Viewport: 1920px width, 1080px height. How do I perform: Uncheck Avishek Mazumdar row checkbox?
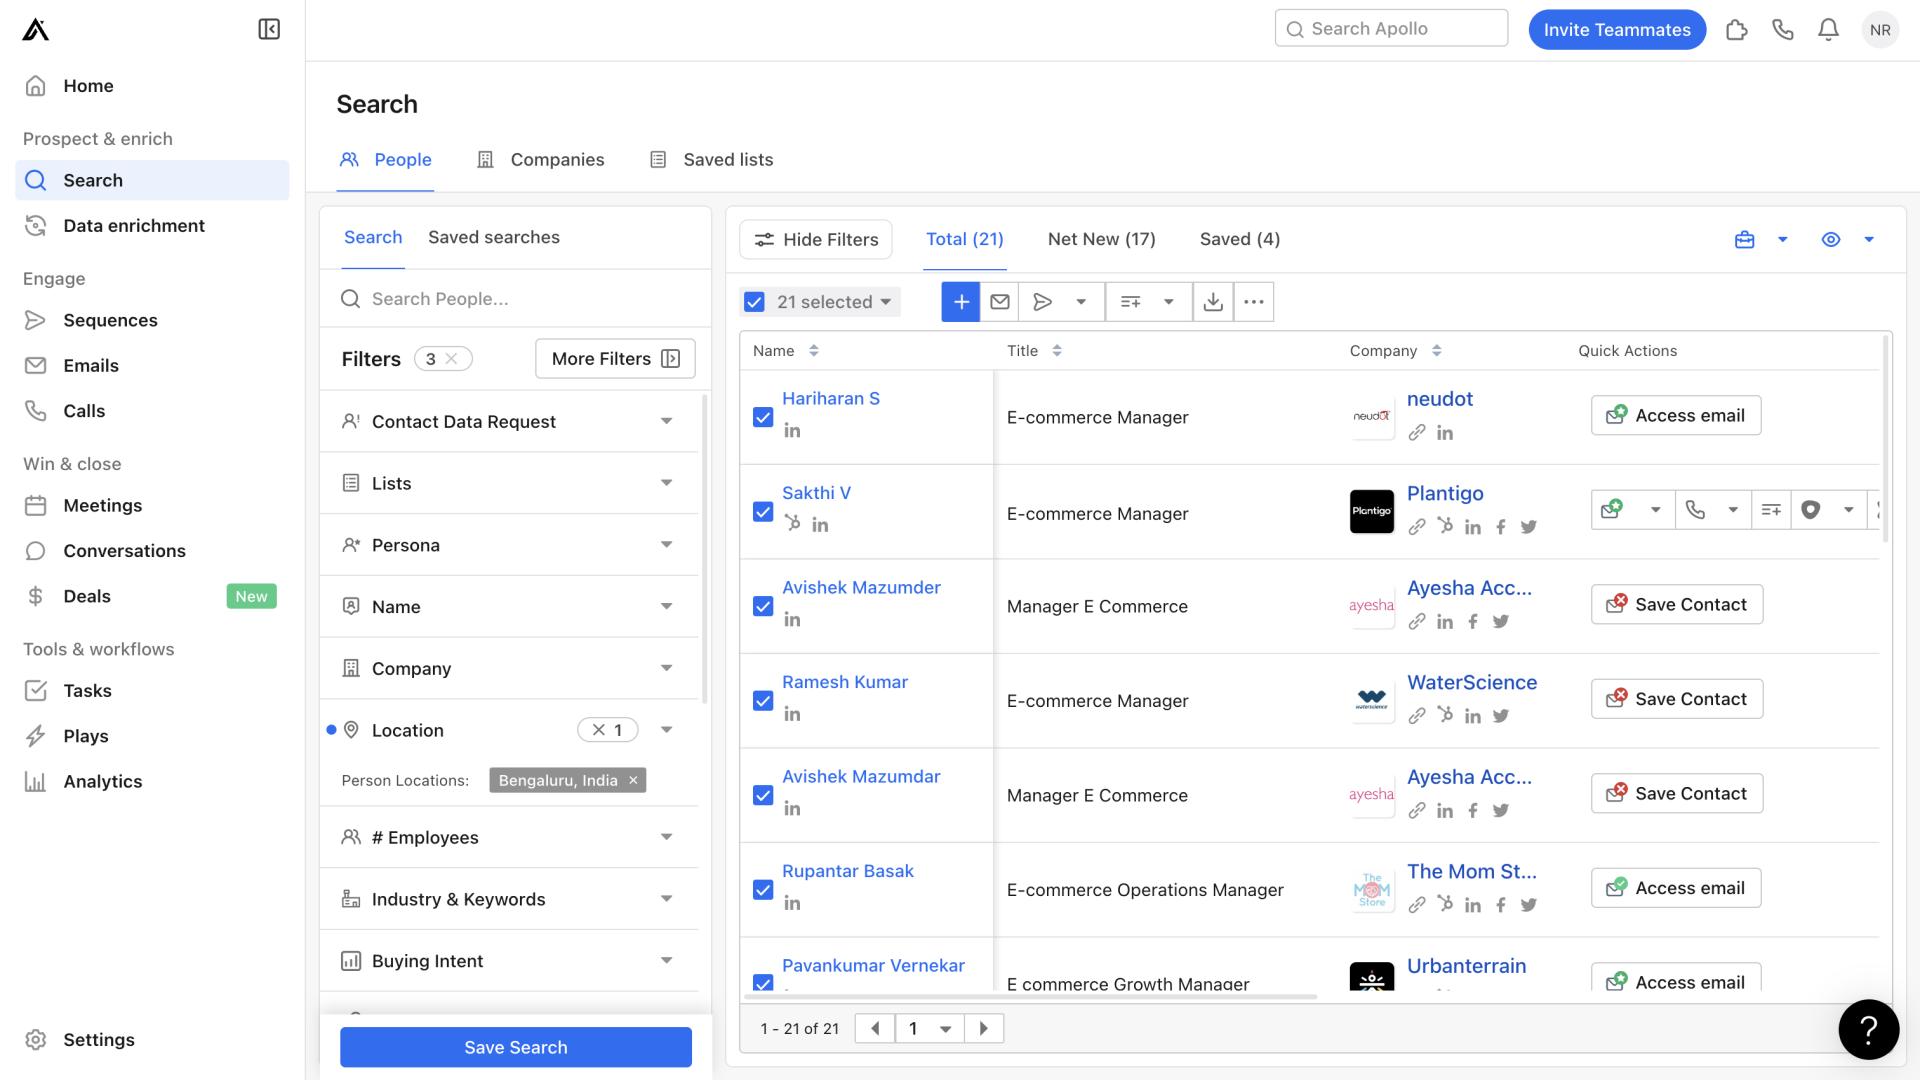pos(763,795)
